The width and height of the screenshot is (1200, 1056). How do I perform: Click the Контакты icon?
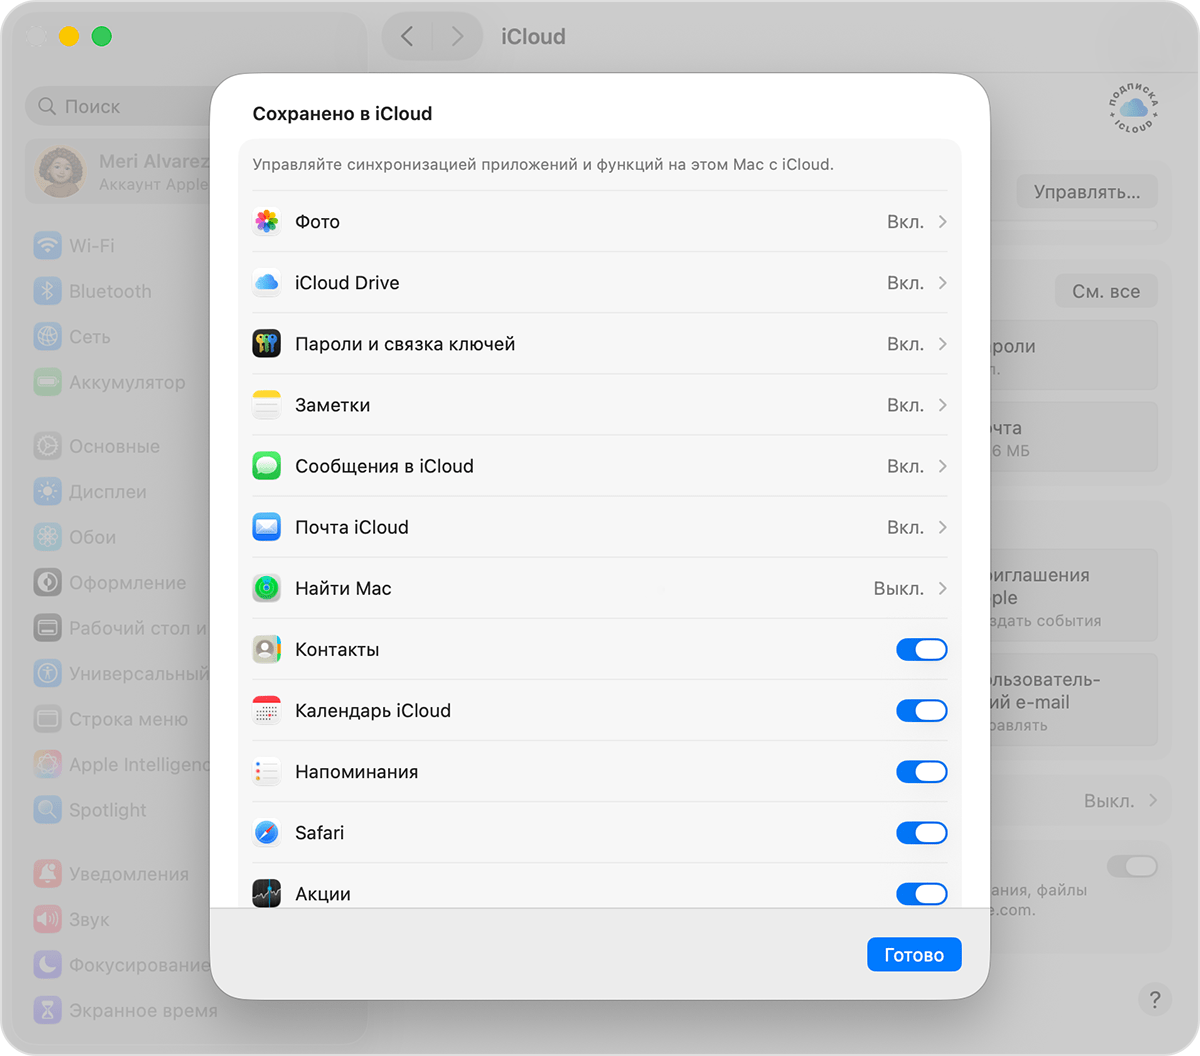pos(266,649)
